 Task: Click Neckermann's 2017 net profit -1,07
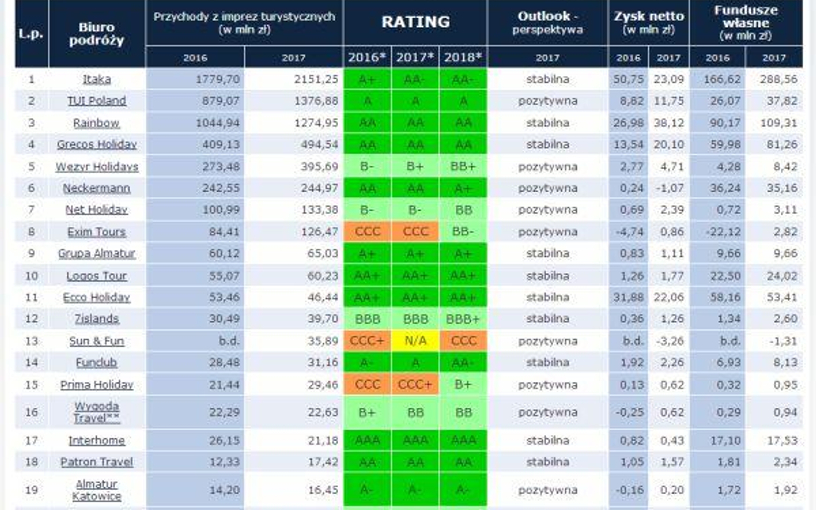pos(669,188)
